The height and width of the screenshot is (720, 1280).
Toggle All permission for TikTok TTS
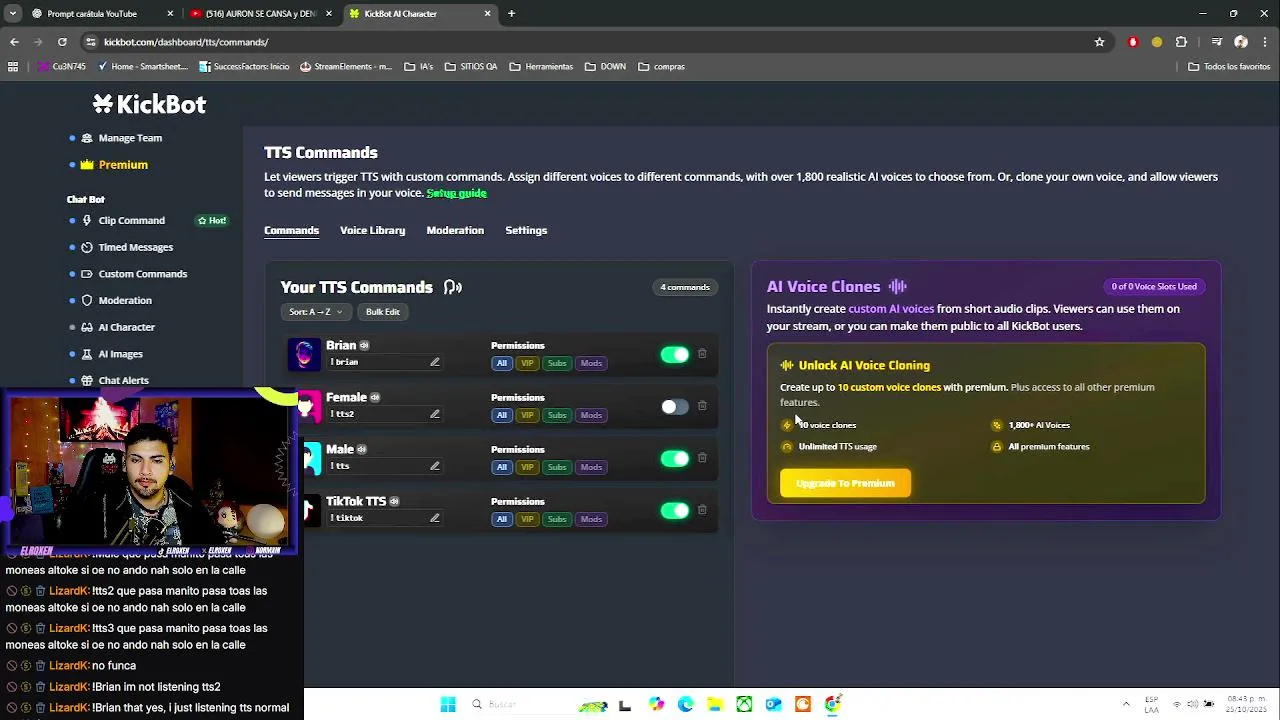pyautogui.click(x=502, y=519)
